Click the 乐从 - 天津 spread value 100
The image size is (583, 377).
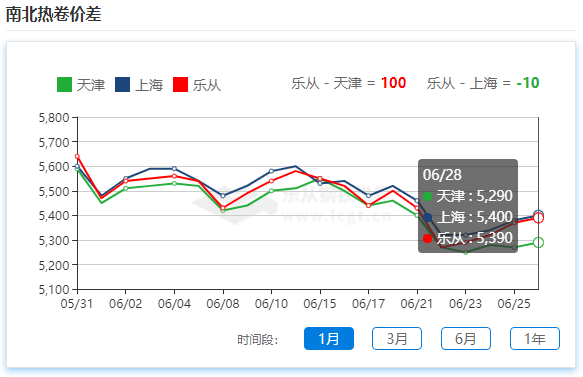point(393,83)
